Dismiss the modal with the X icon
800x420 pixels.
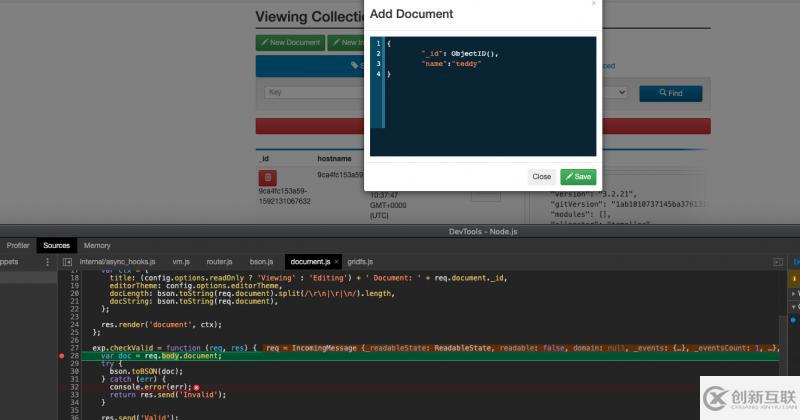pyautogui.click(x=593, y=4)
